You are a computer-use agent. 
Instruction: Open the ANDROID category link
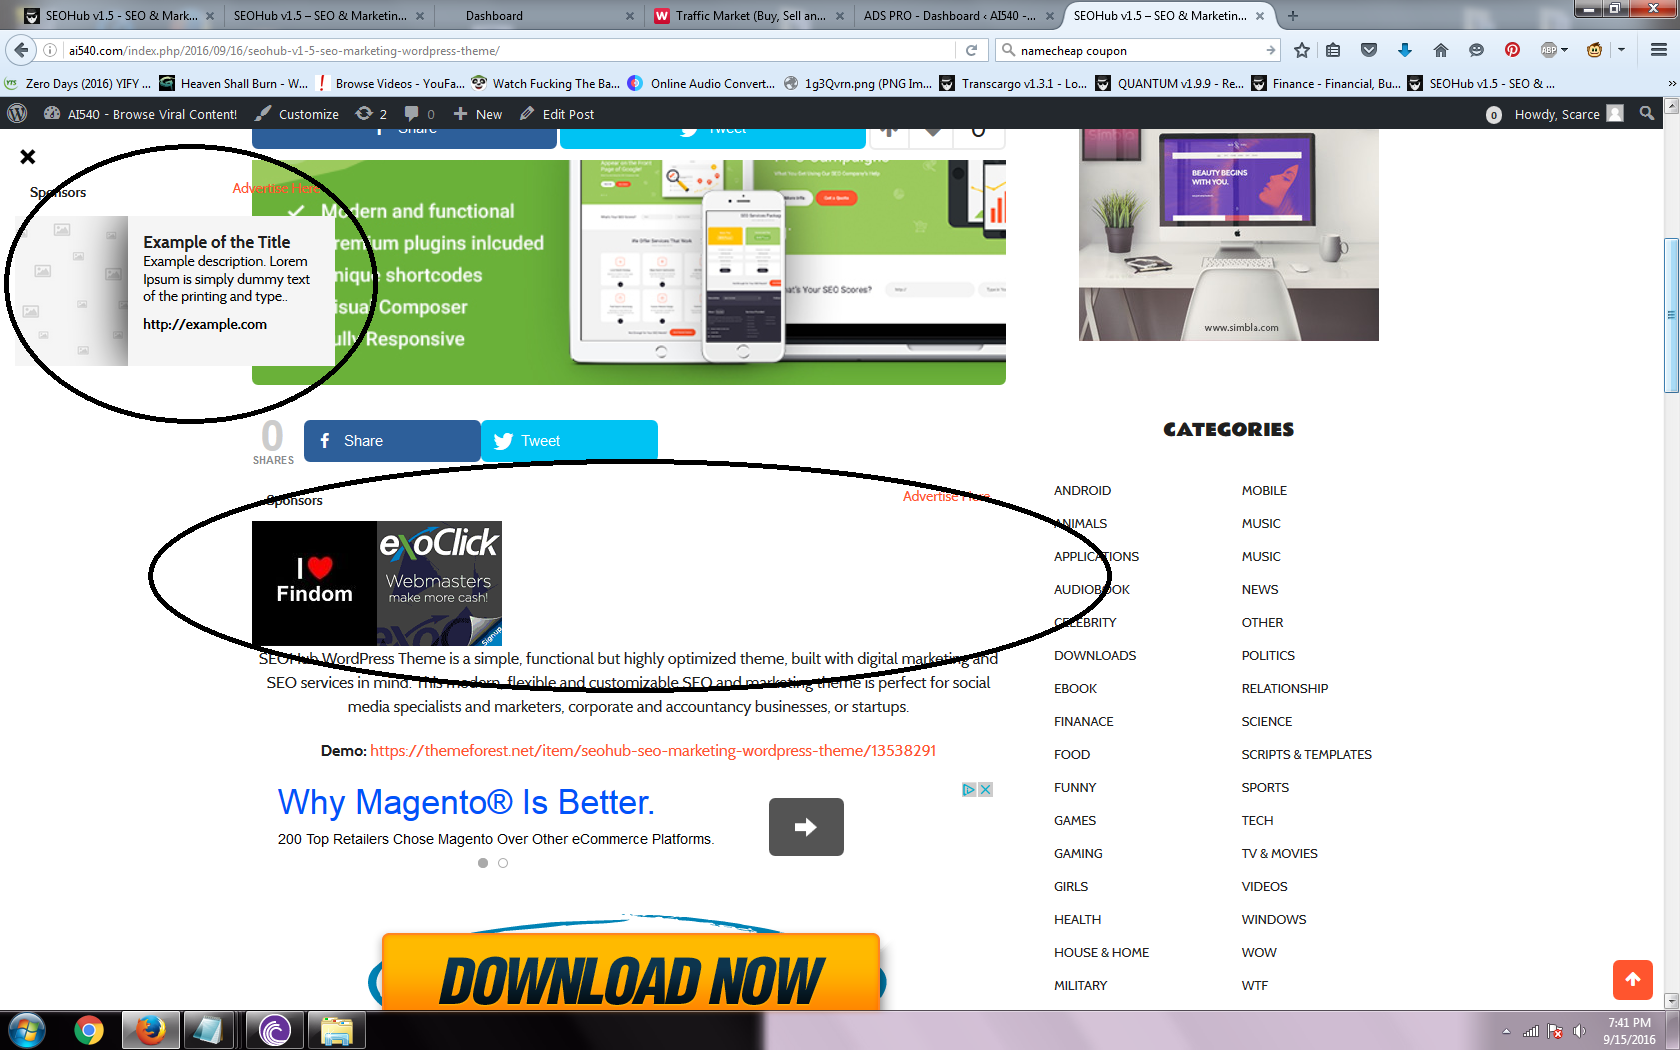coord(1082,491)
